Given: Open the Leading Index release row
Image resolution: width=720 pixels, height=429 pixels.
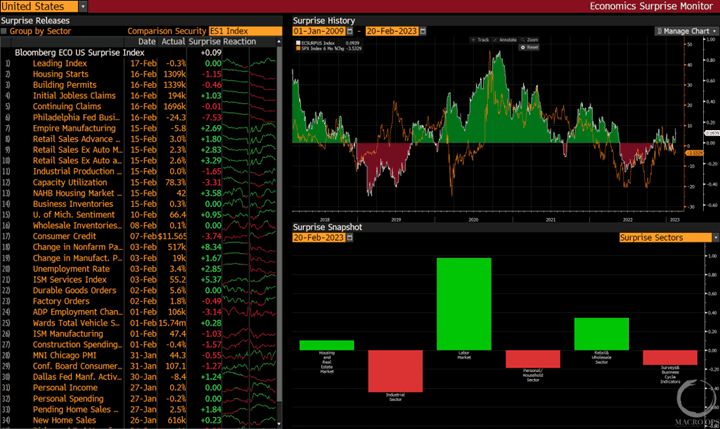Looking at the screenshot, I should [x=139, y=63].
